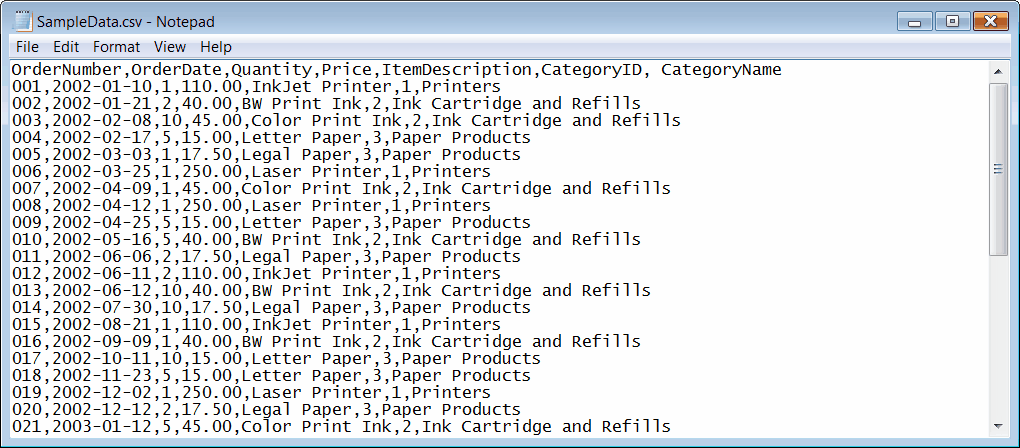Open the Help menu
This screenshot has height=448, width=1020.
(x=216, y=47)
